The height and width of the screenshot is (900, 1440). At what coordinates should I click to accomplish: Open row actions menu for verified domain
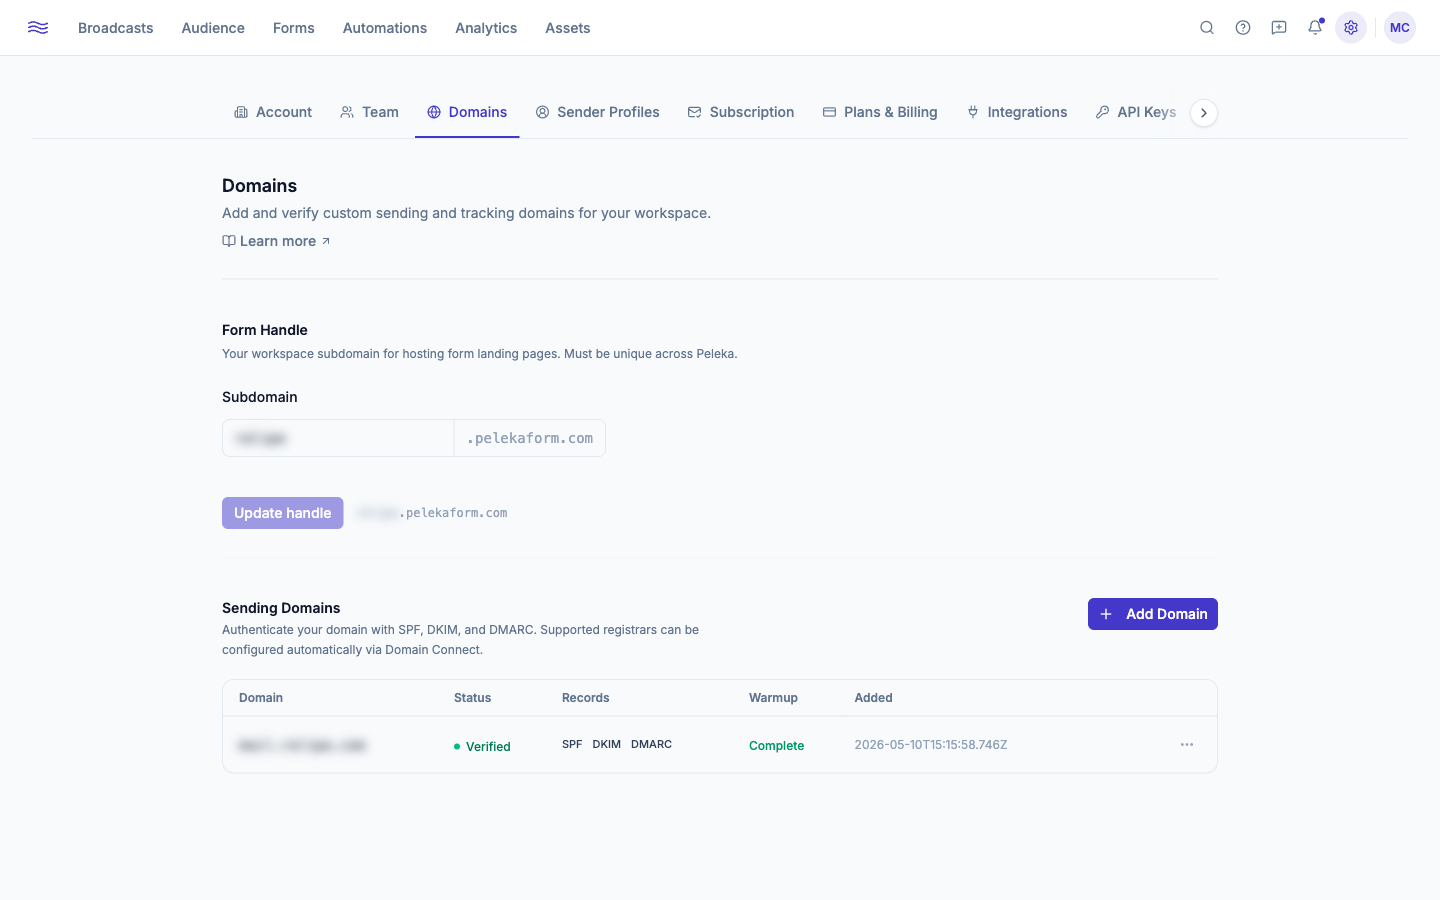pos(1187,745)
